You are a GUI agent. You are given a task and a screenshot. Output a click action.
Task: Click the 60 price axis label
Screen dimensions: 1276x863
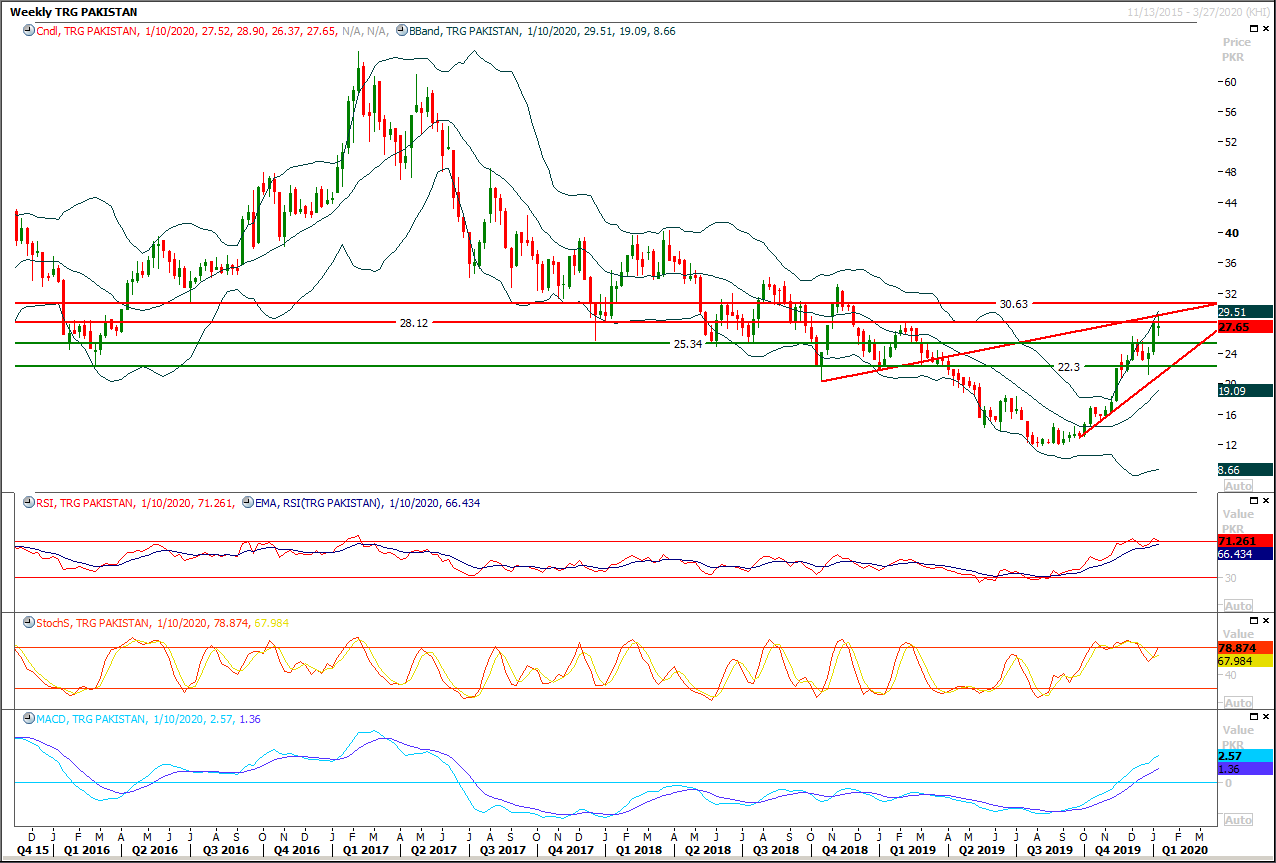(x=1232, y=82)
